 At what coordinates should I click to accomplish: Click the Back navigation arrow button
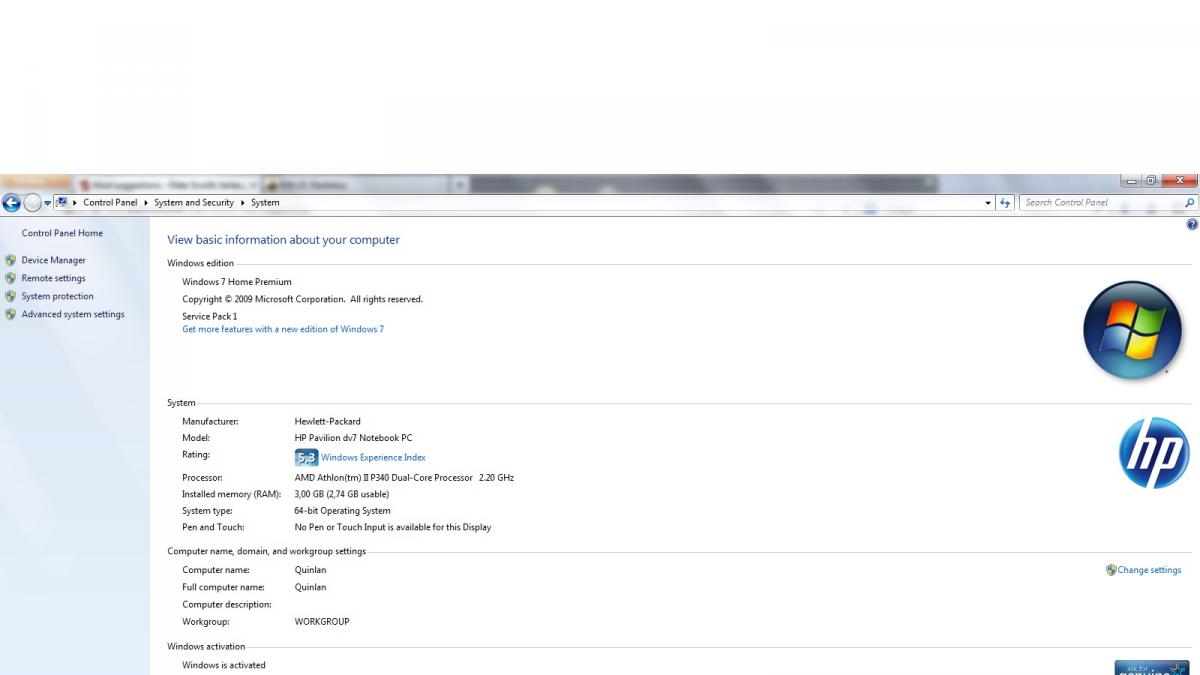coord(11,203)
